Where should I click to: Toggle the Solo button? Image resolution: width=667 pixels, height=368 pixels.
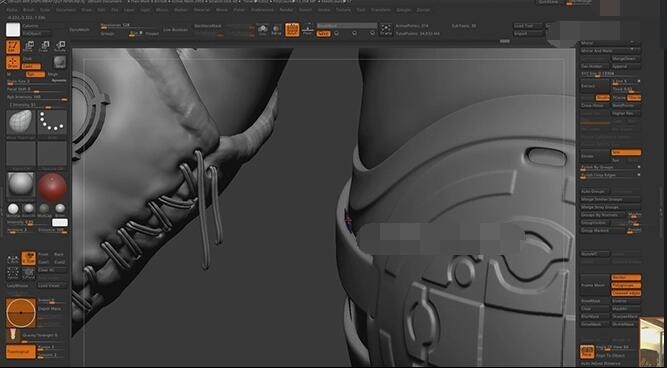click(323, 34)
